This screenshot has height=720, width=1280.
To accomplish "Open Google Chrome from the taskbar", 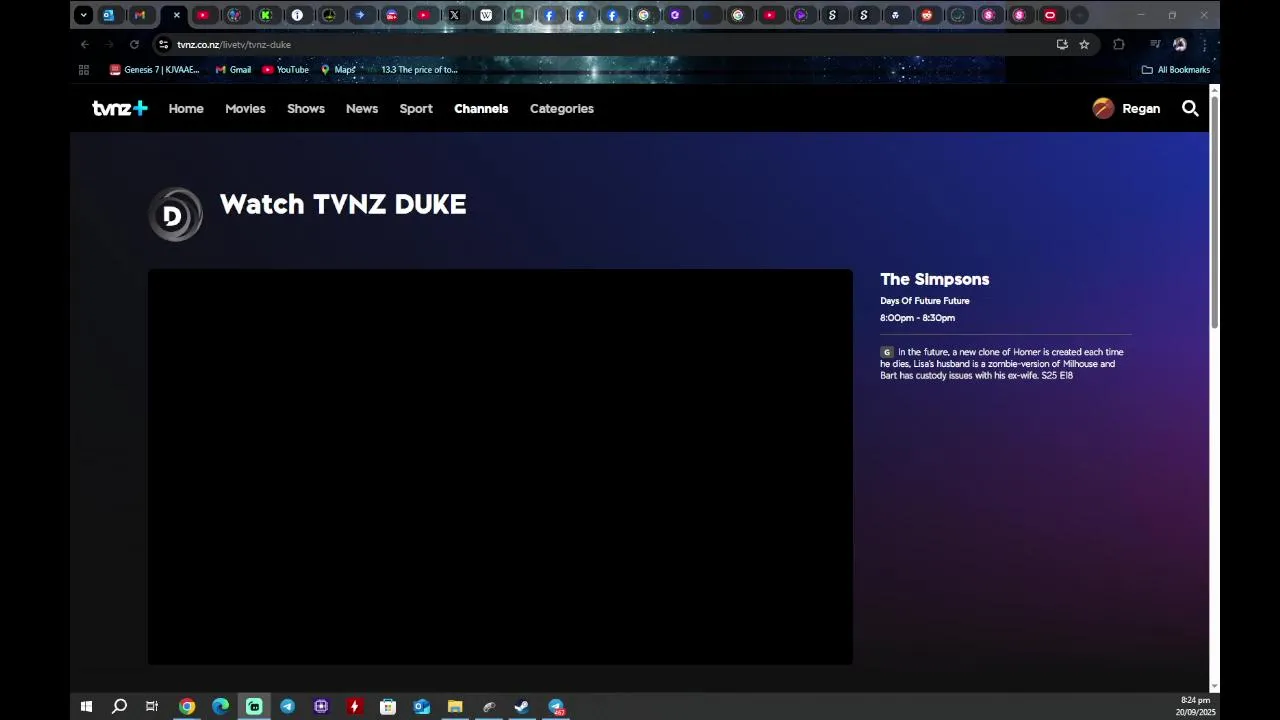I will (187, 706).
